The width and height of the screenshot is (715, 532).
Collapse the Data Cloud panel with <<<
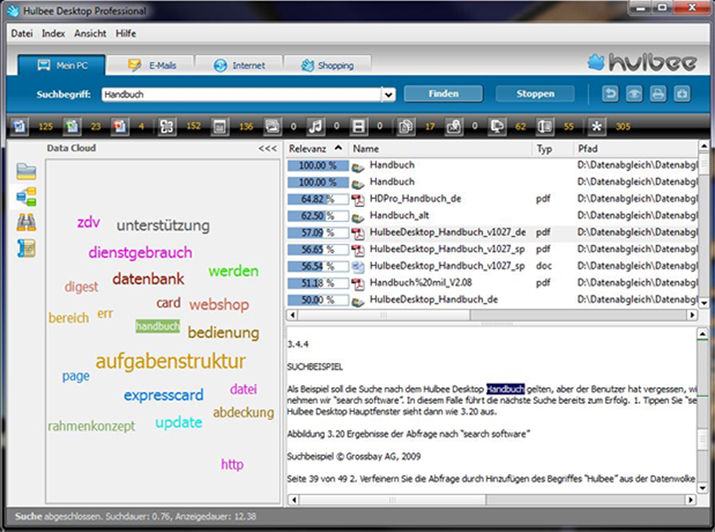[267, 148]
